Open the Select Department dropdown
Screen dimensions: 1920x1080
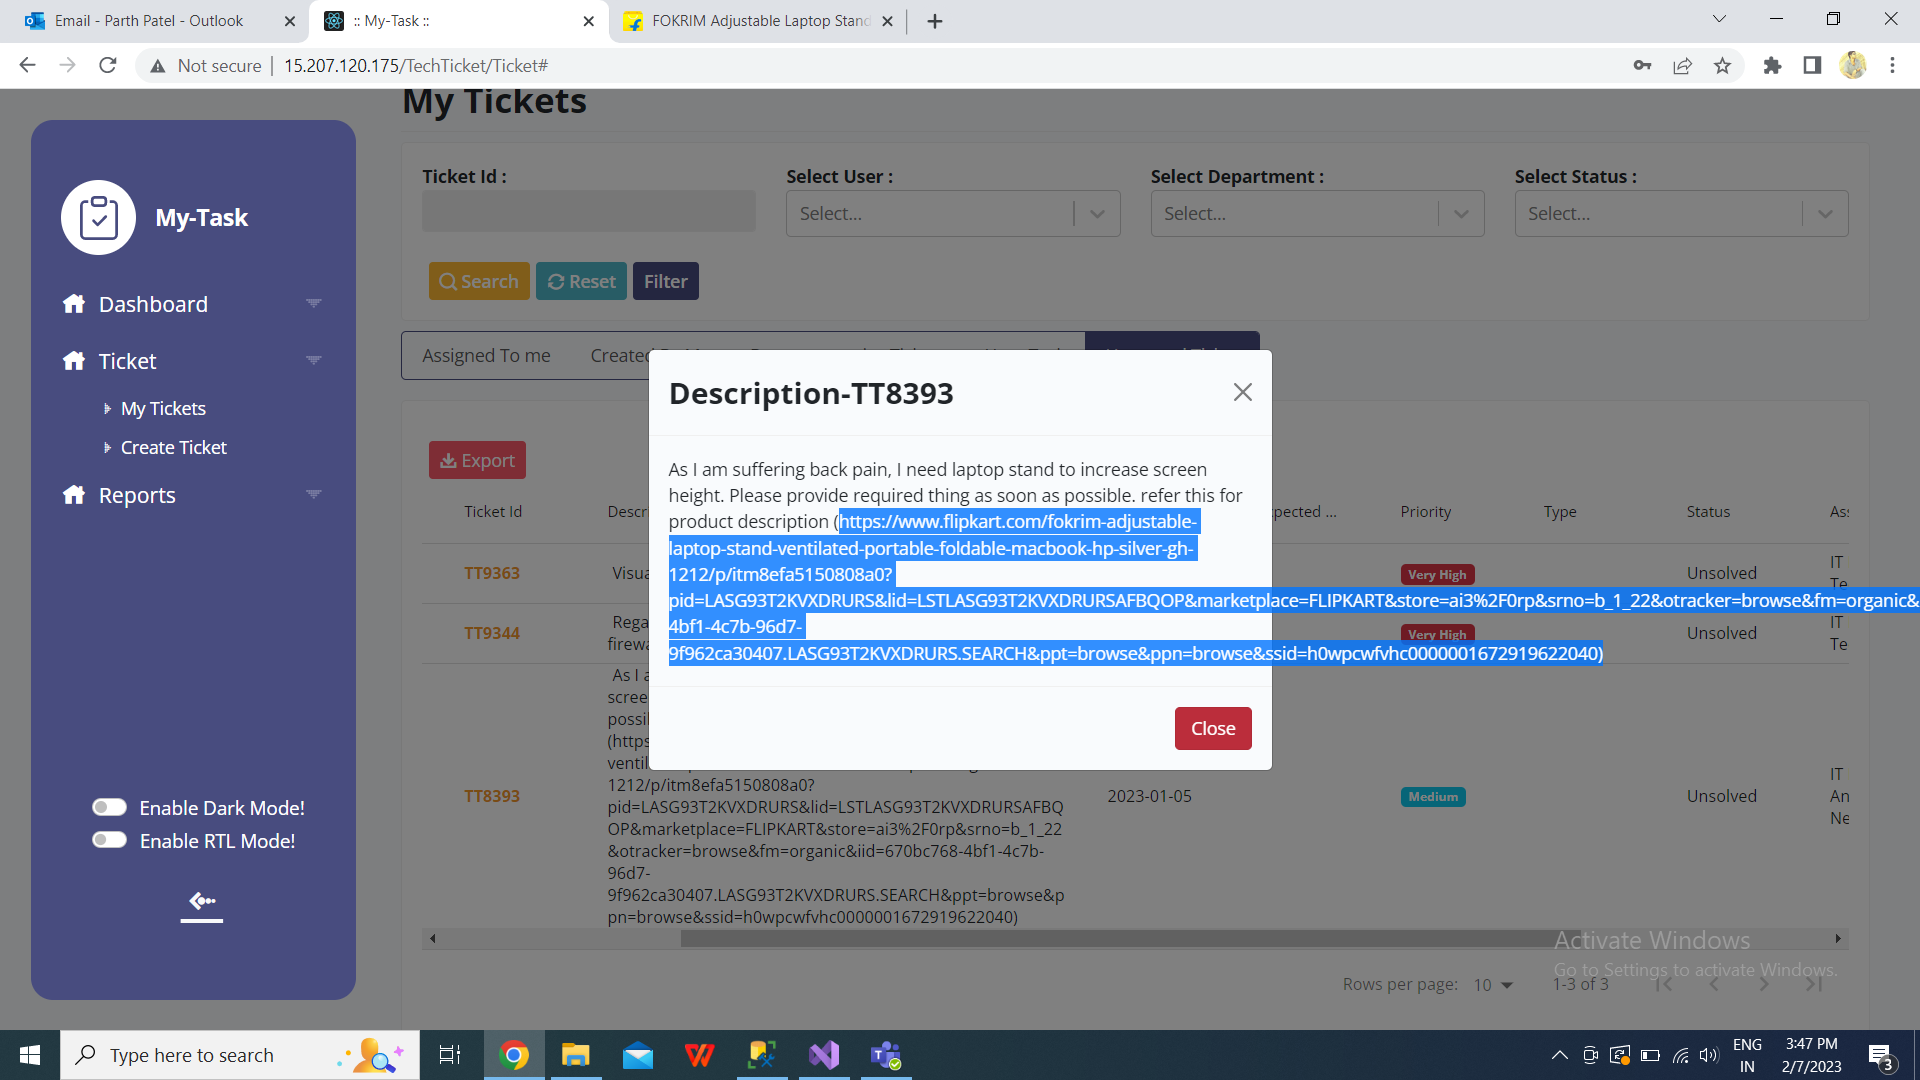click(x=1317, y=213)
